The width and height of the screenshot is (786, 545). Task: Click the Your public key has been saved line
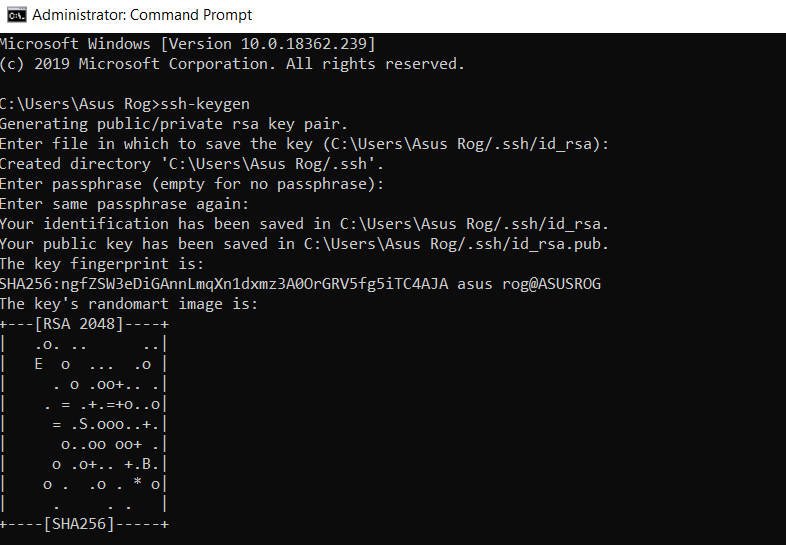tap(304, 244)
